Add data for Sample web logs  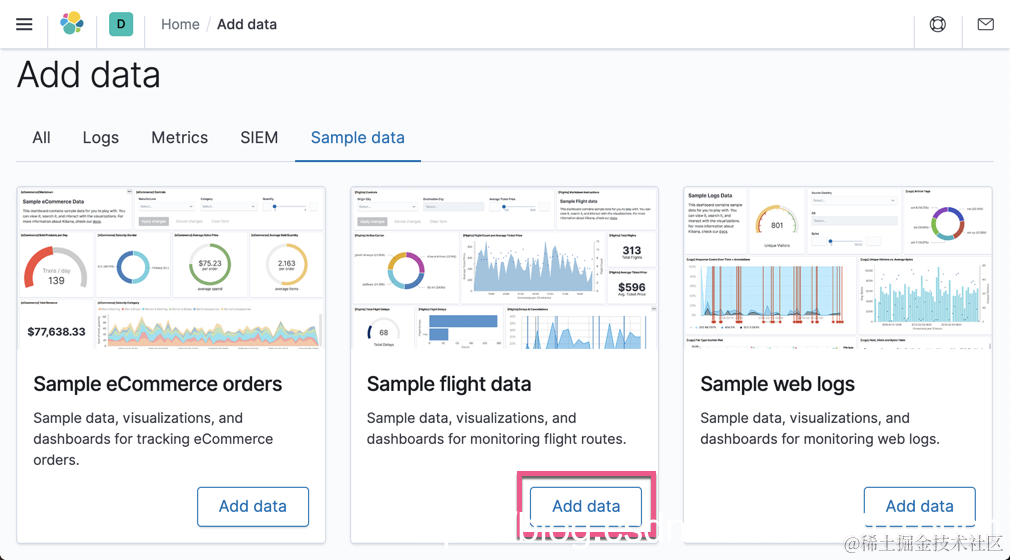point(919,506)
